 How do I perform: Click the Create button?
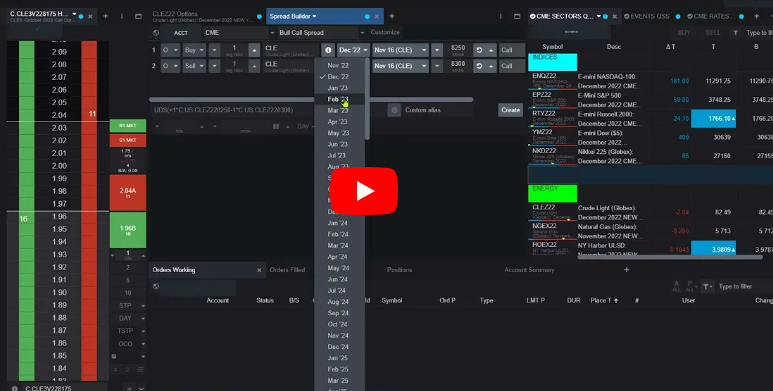(x=510, y=110)
